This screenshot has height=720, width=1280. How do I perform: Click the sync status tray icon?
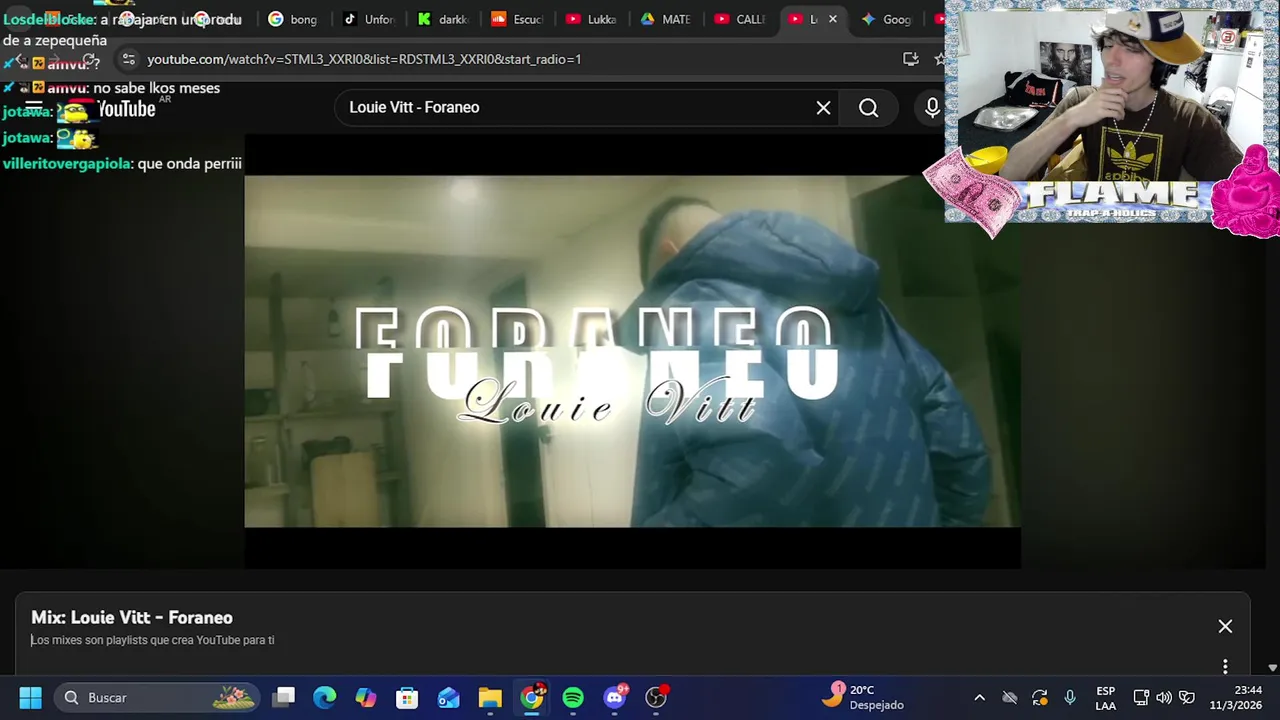(x=1040, y=697)
